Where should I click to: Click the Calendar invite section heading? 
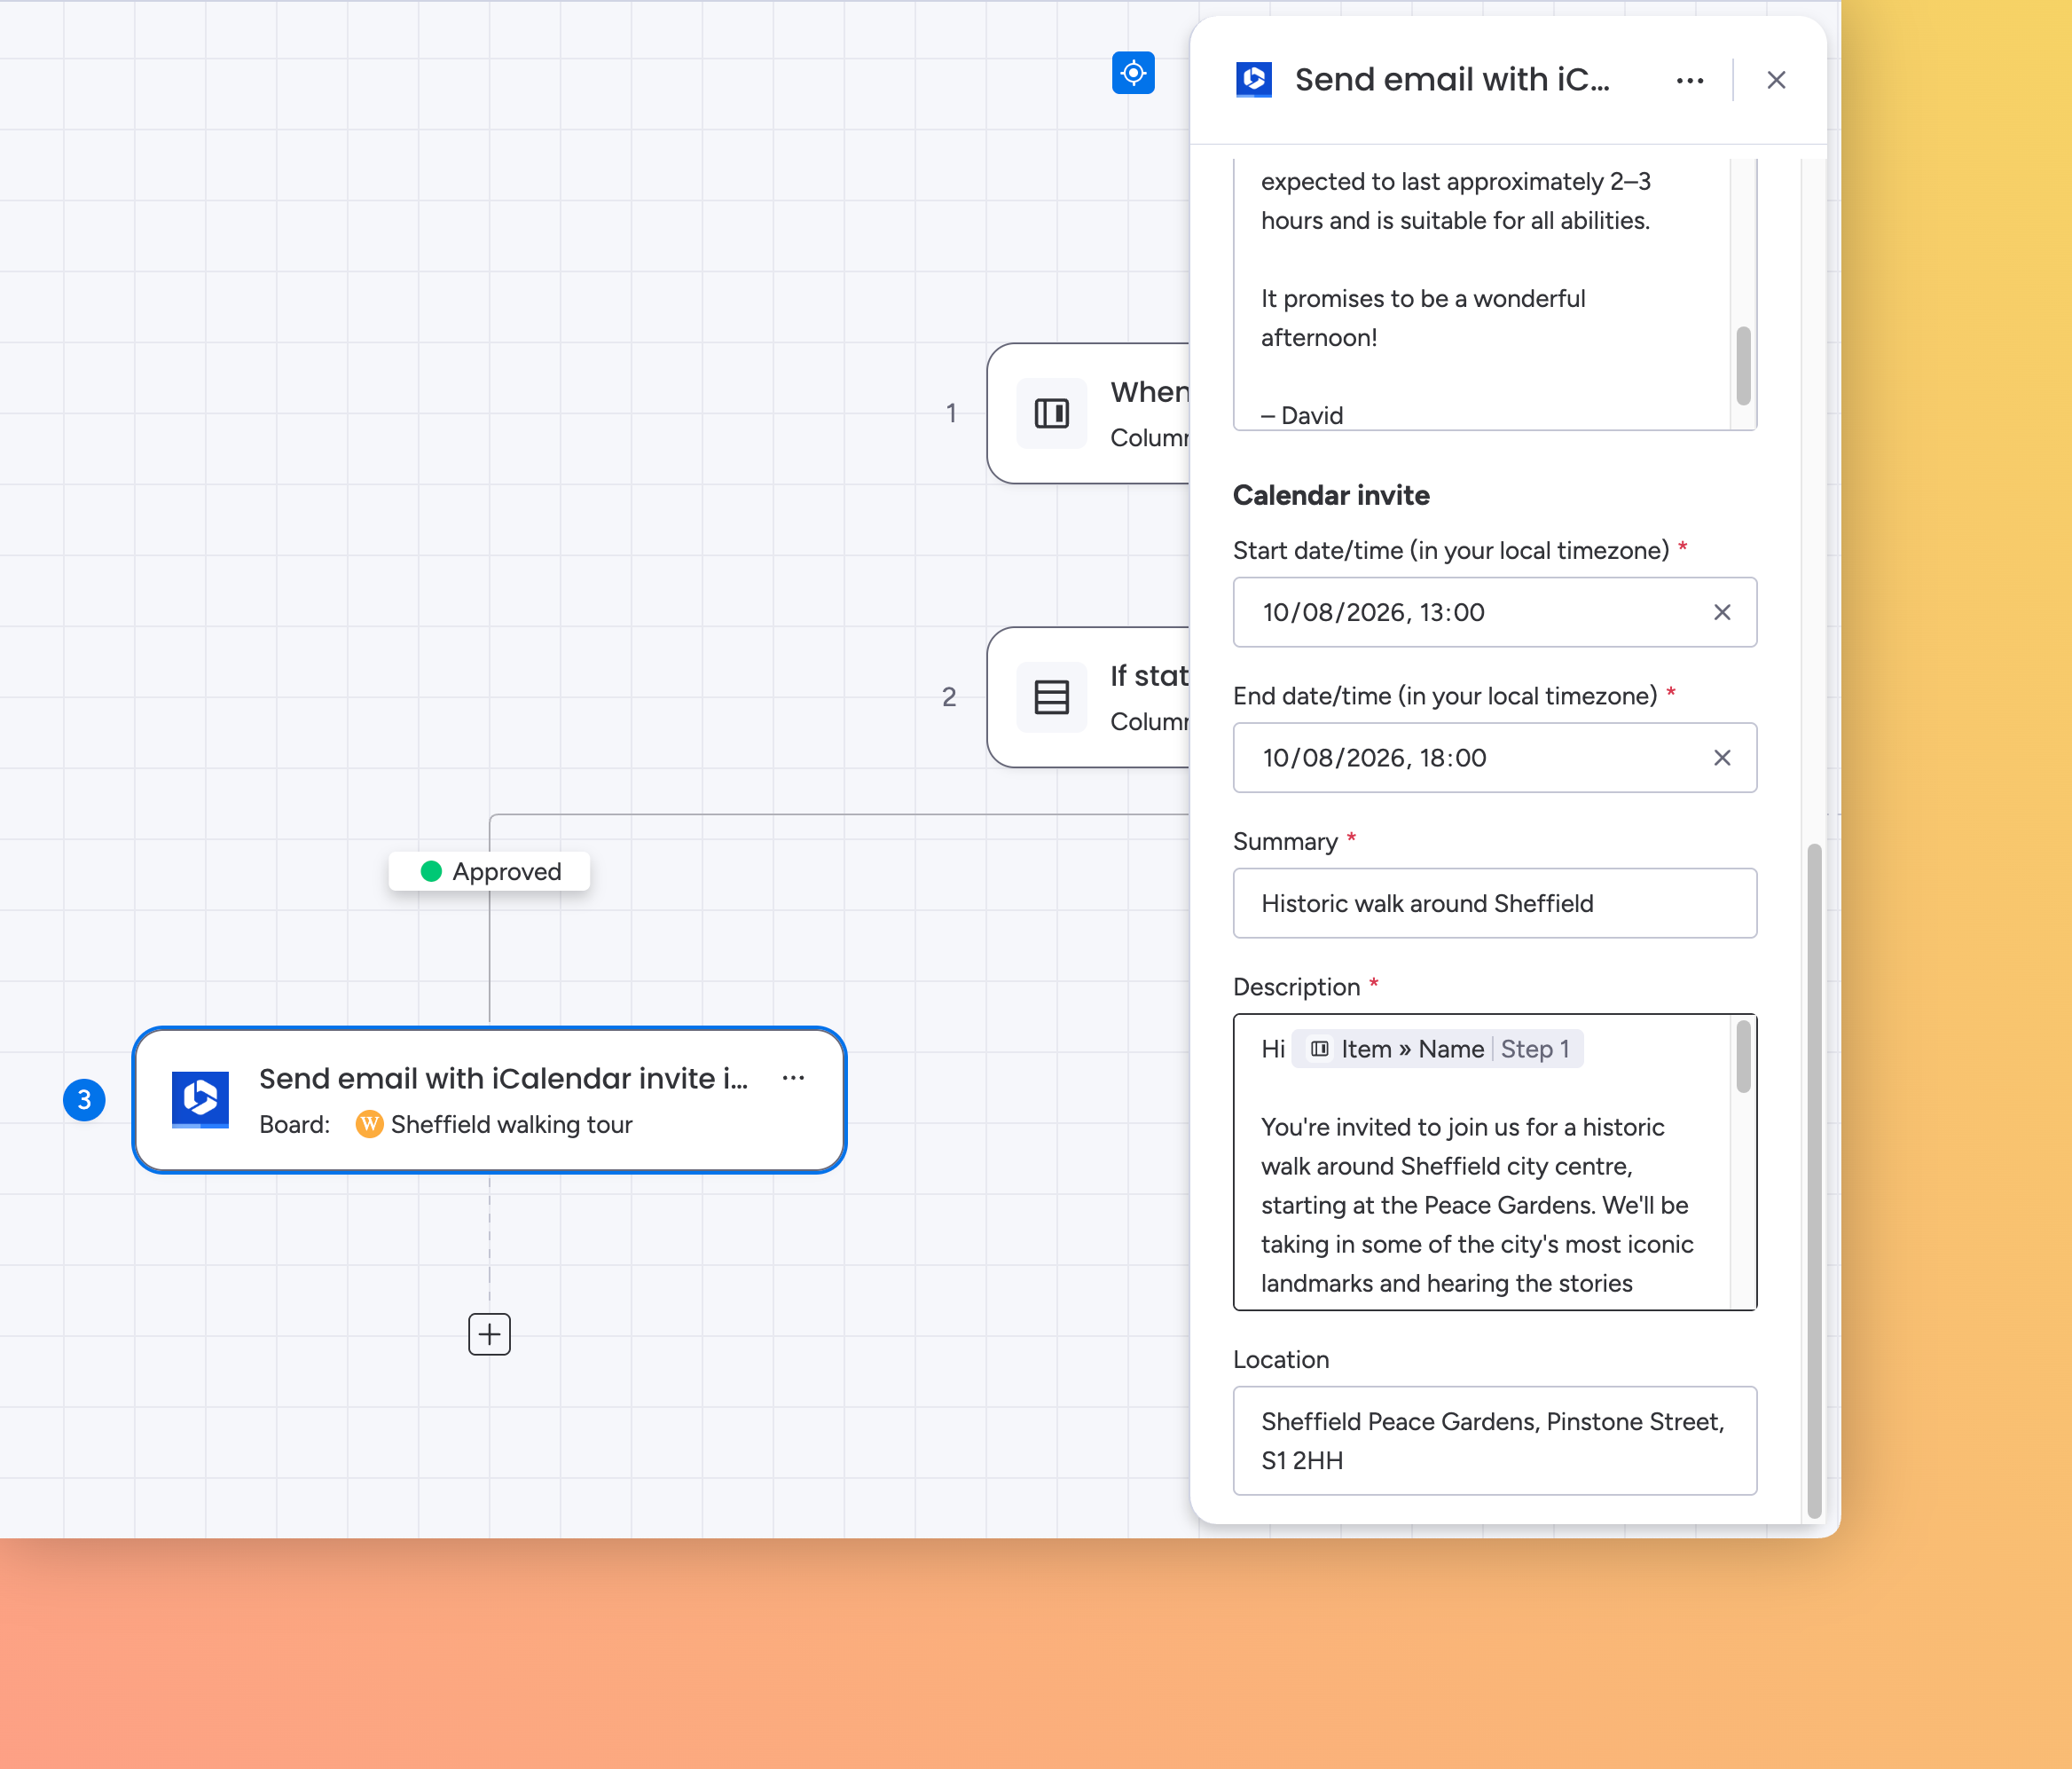(x=1331, y=495)
